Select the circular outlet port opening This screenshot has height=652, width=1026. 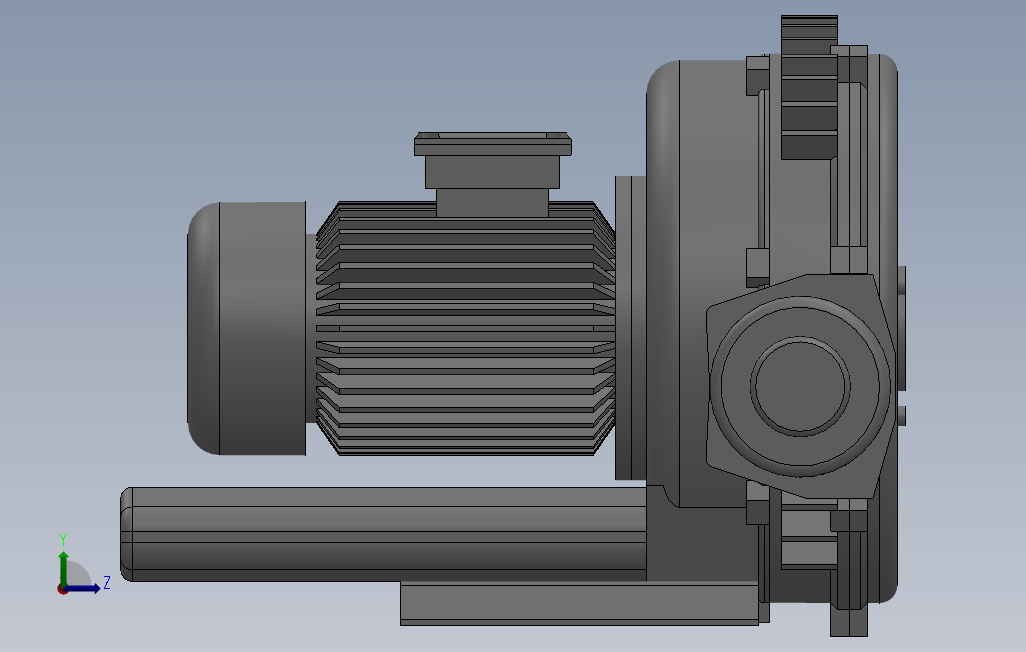coord(800,386)
